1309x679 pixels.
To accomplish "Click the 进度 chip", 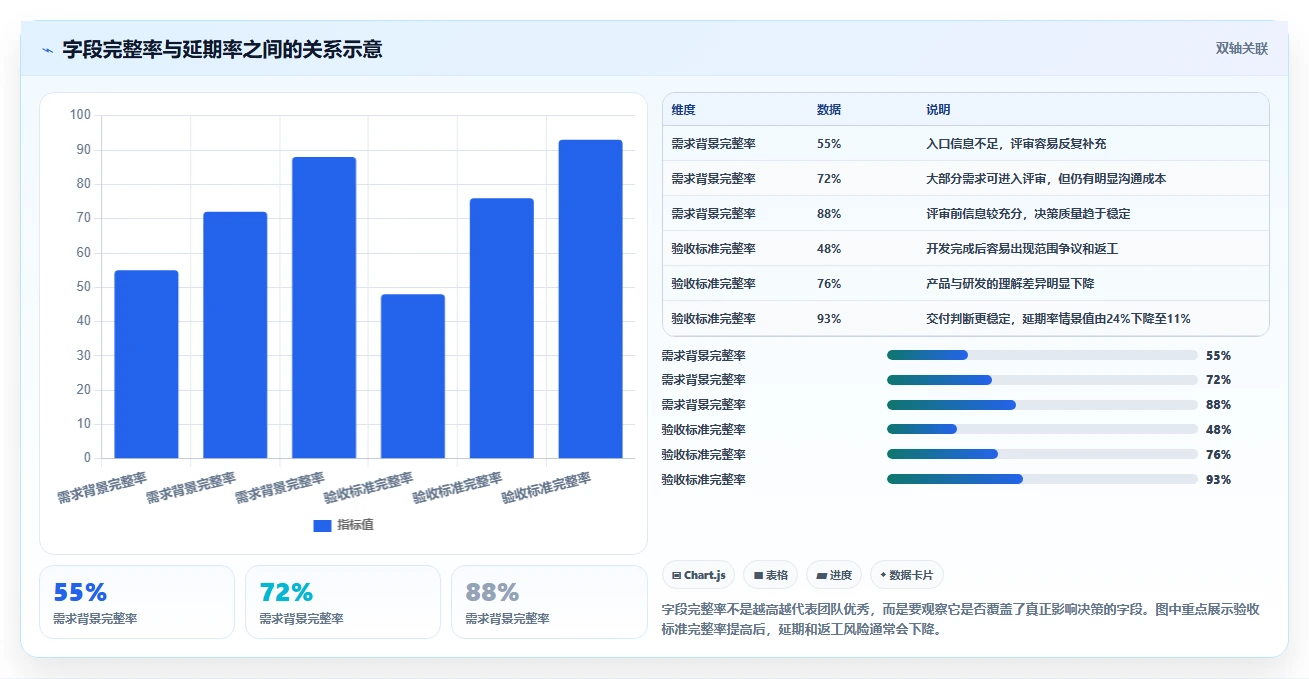I will click(x=834, y=575).
